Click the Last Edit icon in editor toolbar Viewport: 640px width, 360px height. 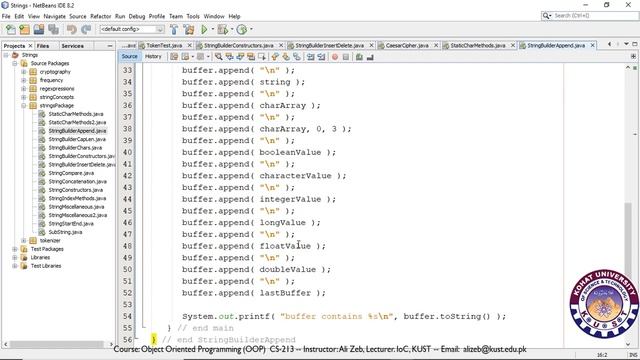(174, 57)
